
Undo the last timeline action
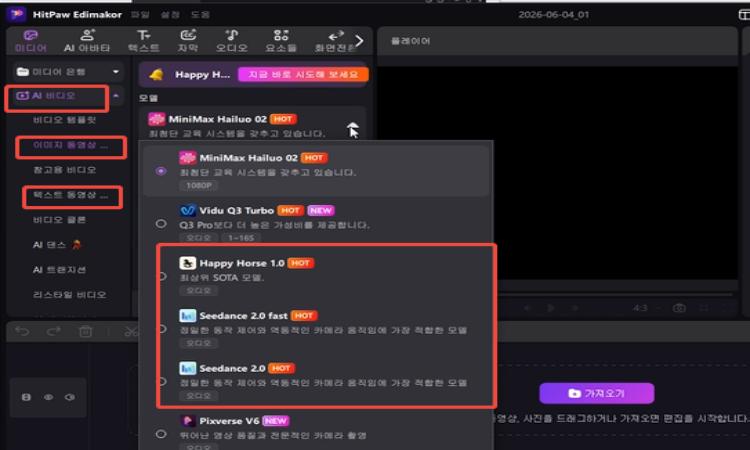(22, 331)
